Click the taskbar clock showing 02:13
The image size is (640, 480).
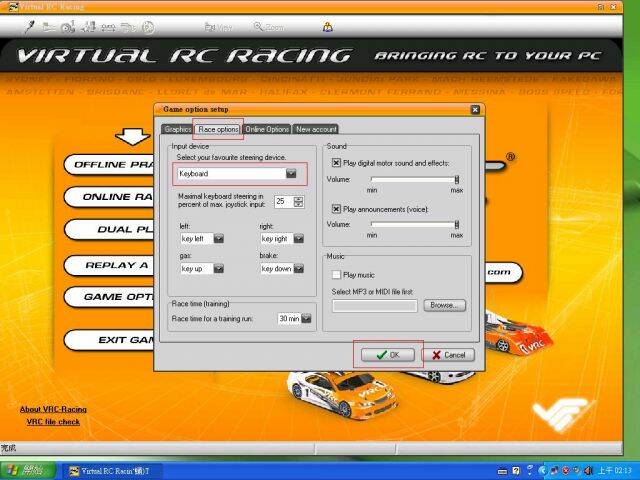[615, 471]
